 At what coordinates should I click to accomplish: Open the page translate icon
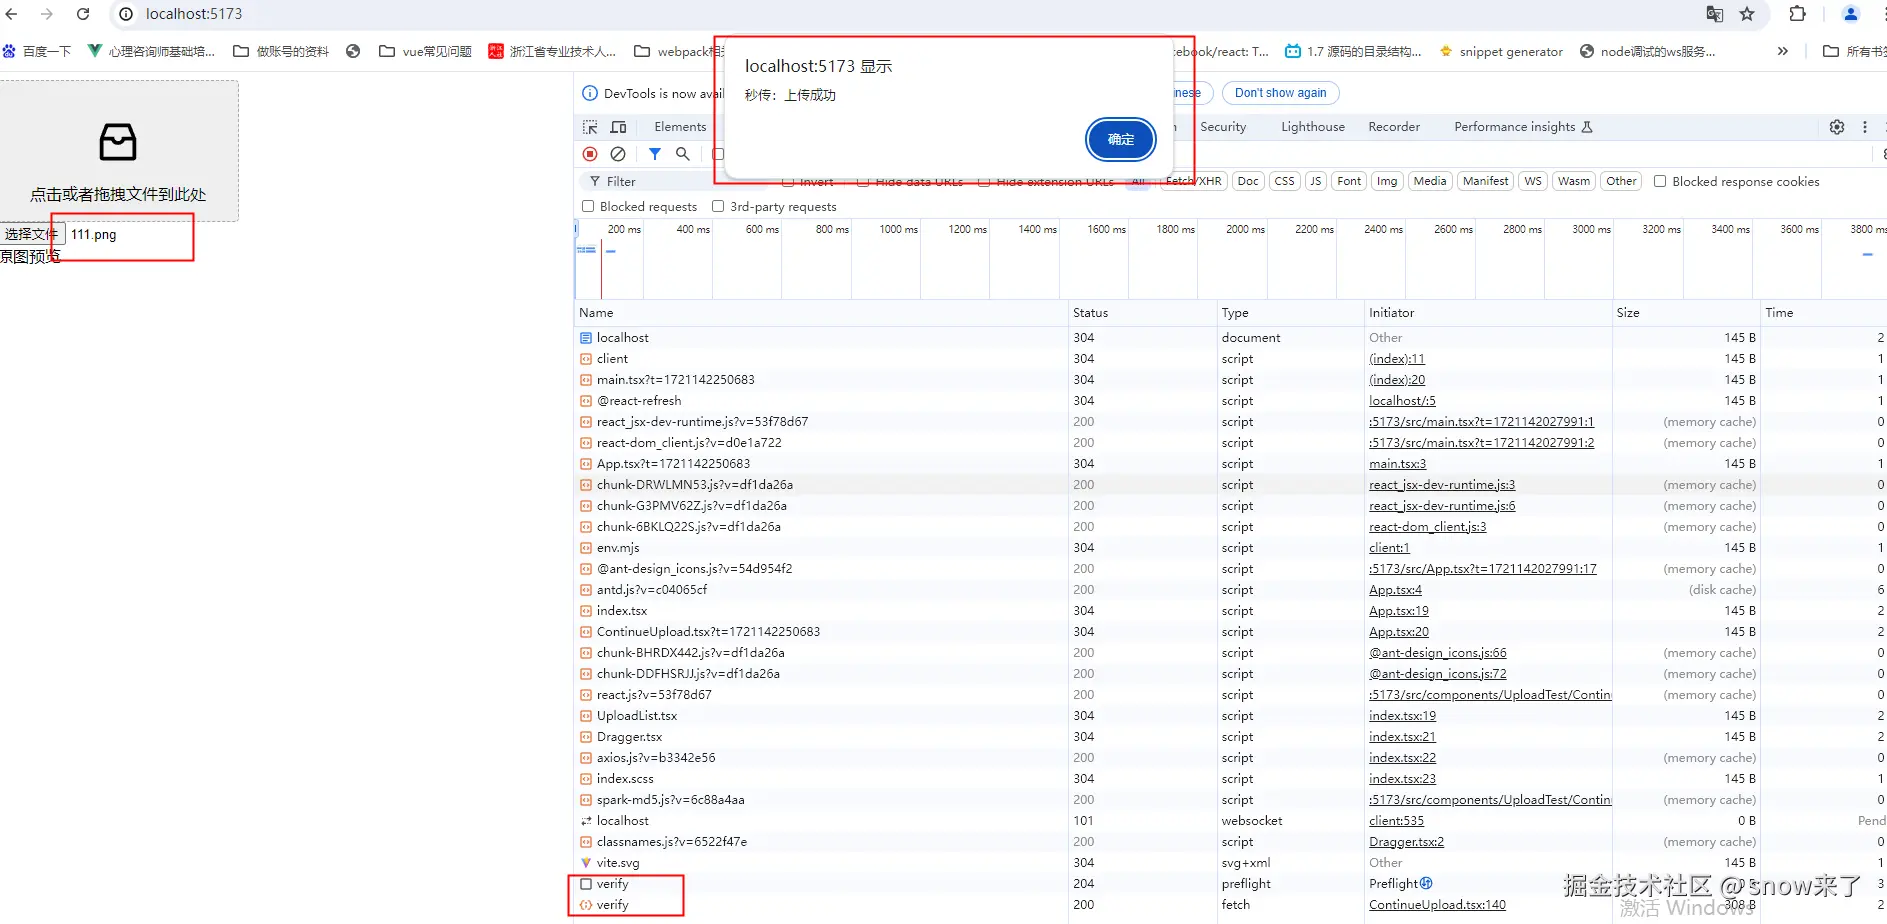[x=1714, y=14]
